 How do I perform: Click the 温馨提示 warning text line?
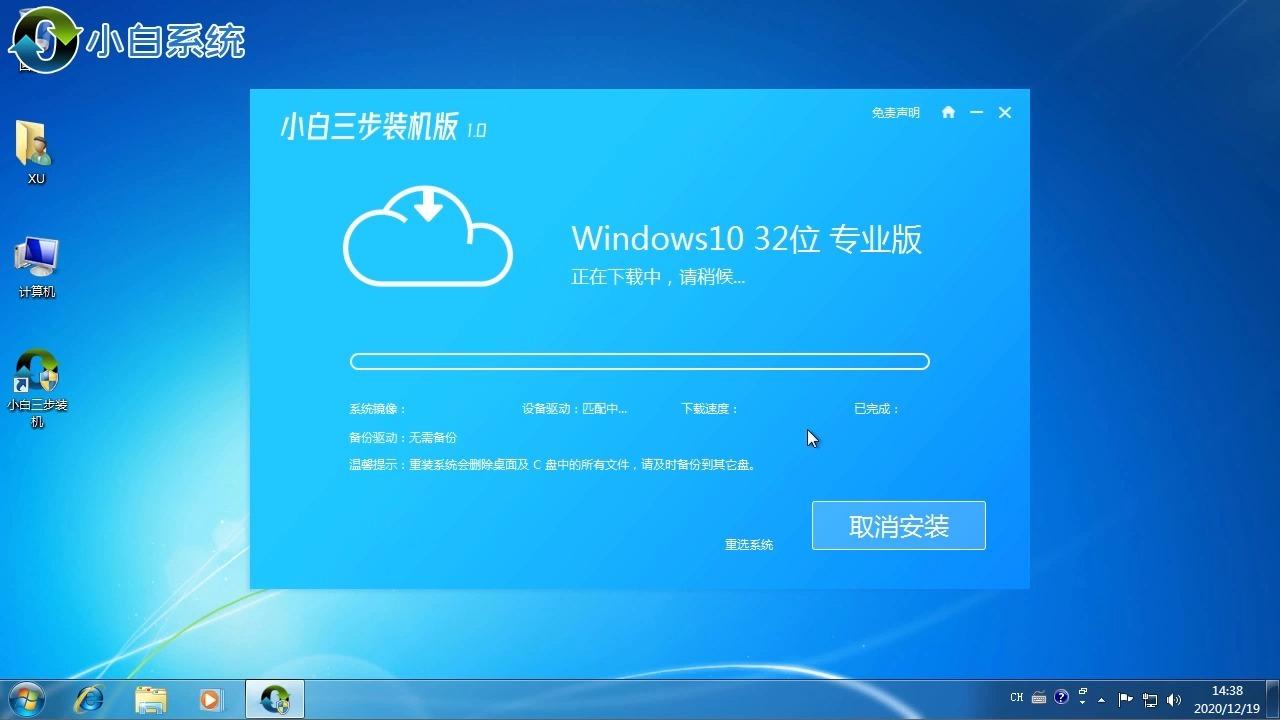(552, 465)
